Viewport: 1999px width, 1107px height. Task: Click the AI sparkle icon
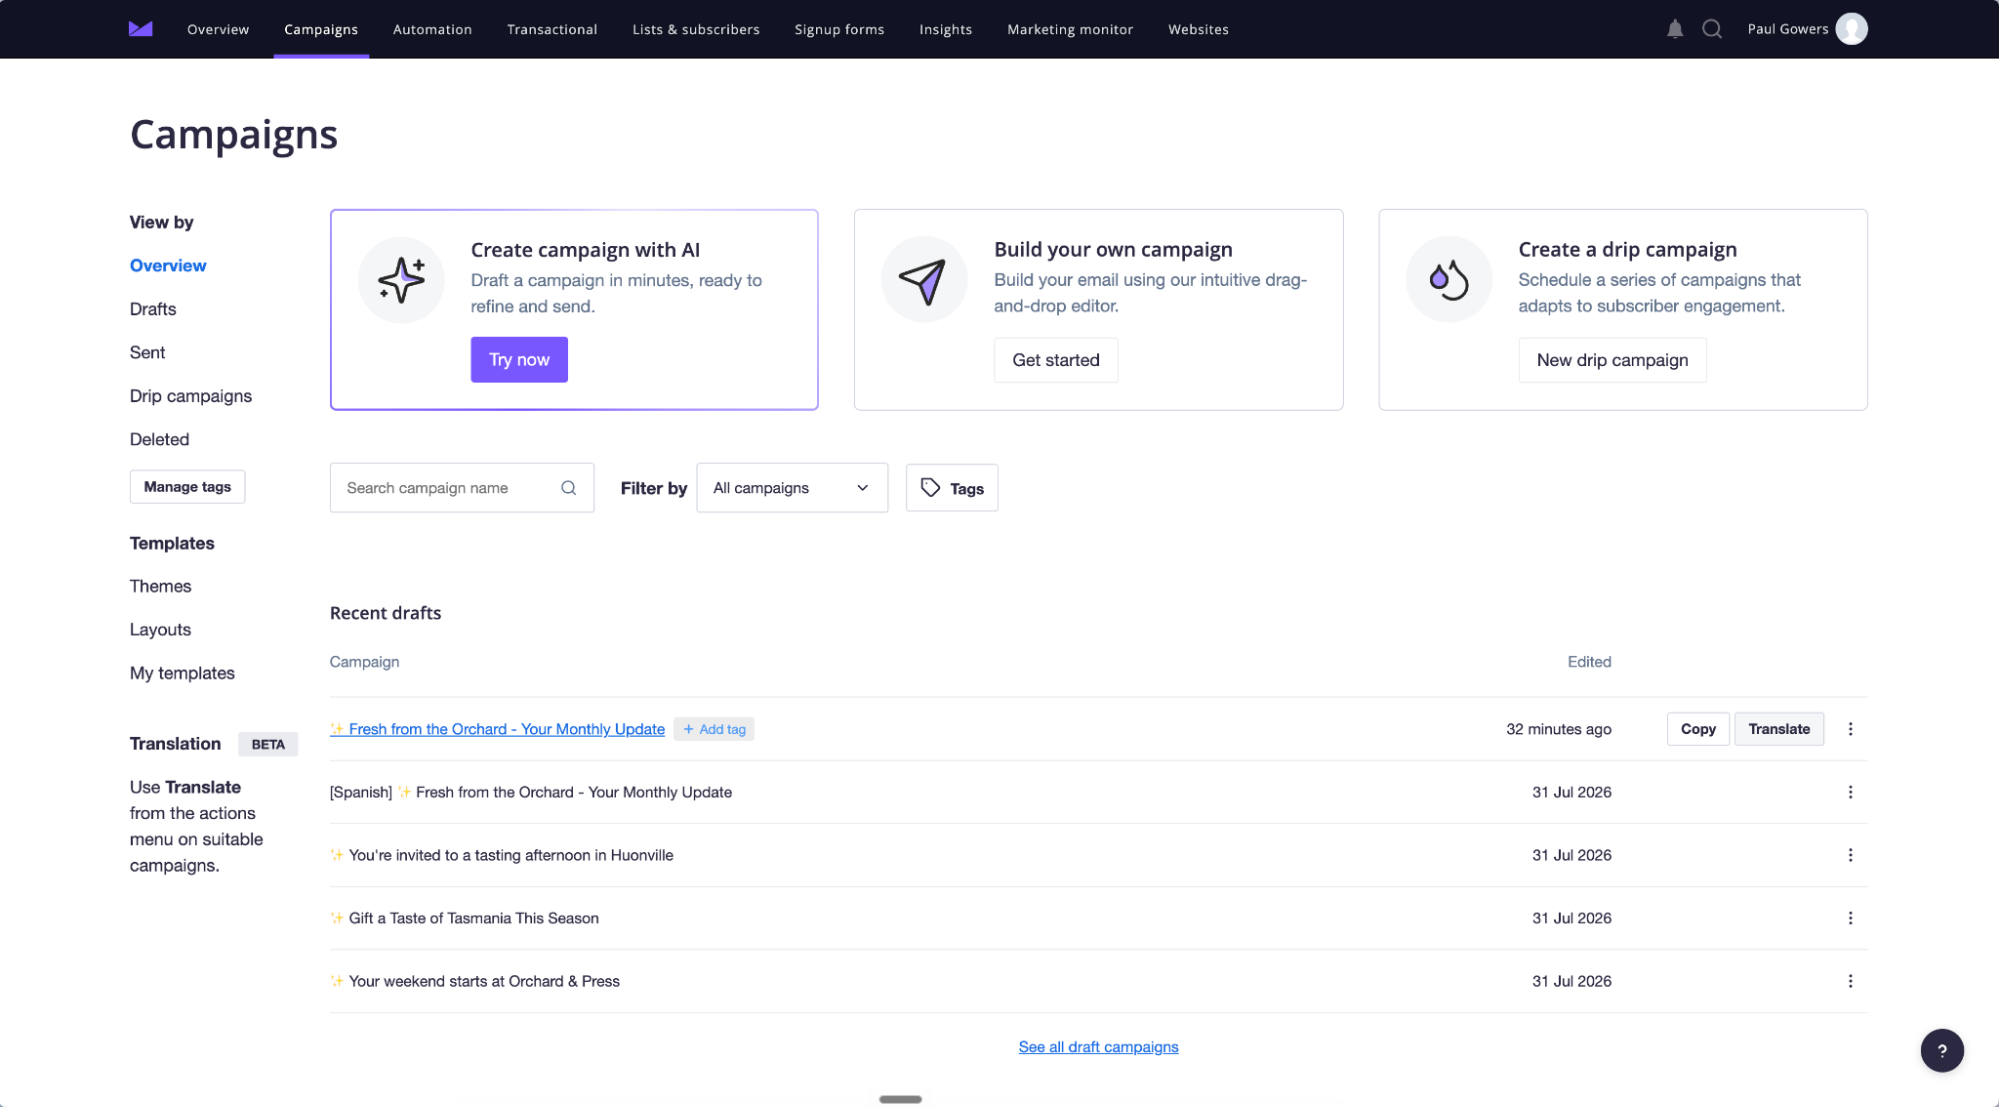click(x=401, y=280)
